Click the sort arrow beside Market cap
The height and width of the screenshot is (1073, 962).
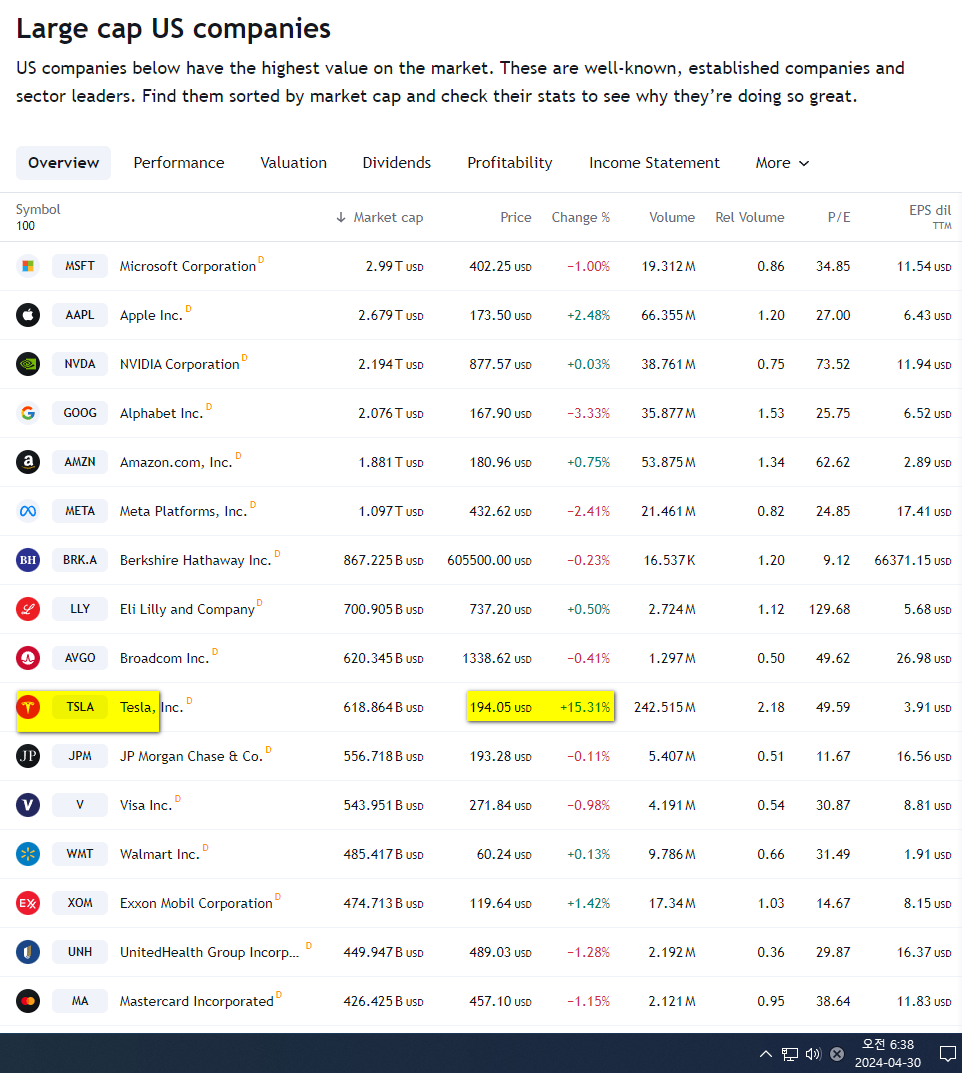[x=341, y=218]
